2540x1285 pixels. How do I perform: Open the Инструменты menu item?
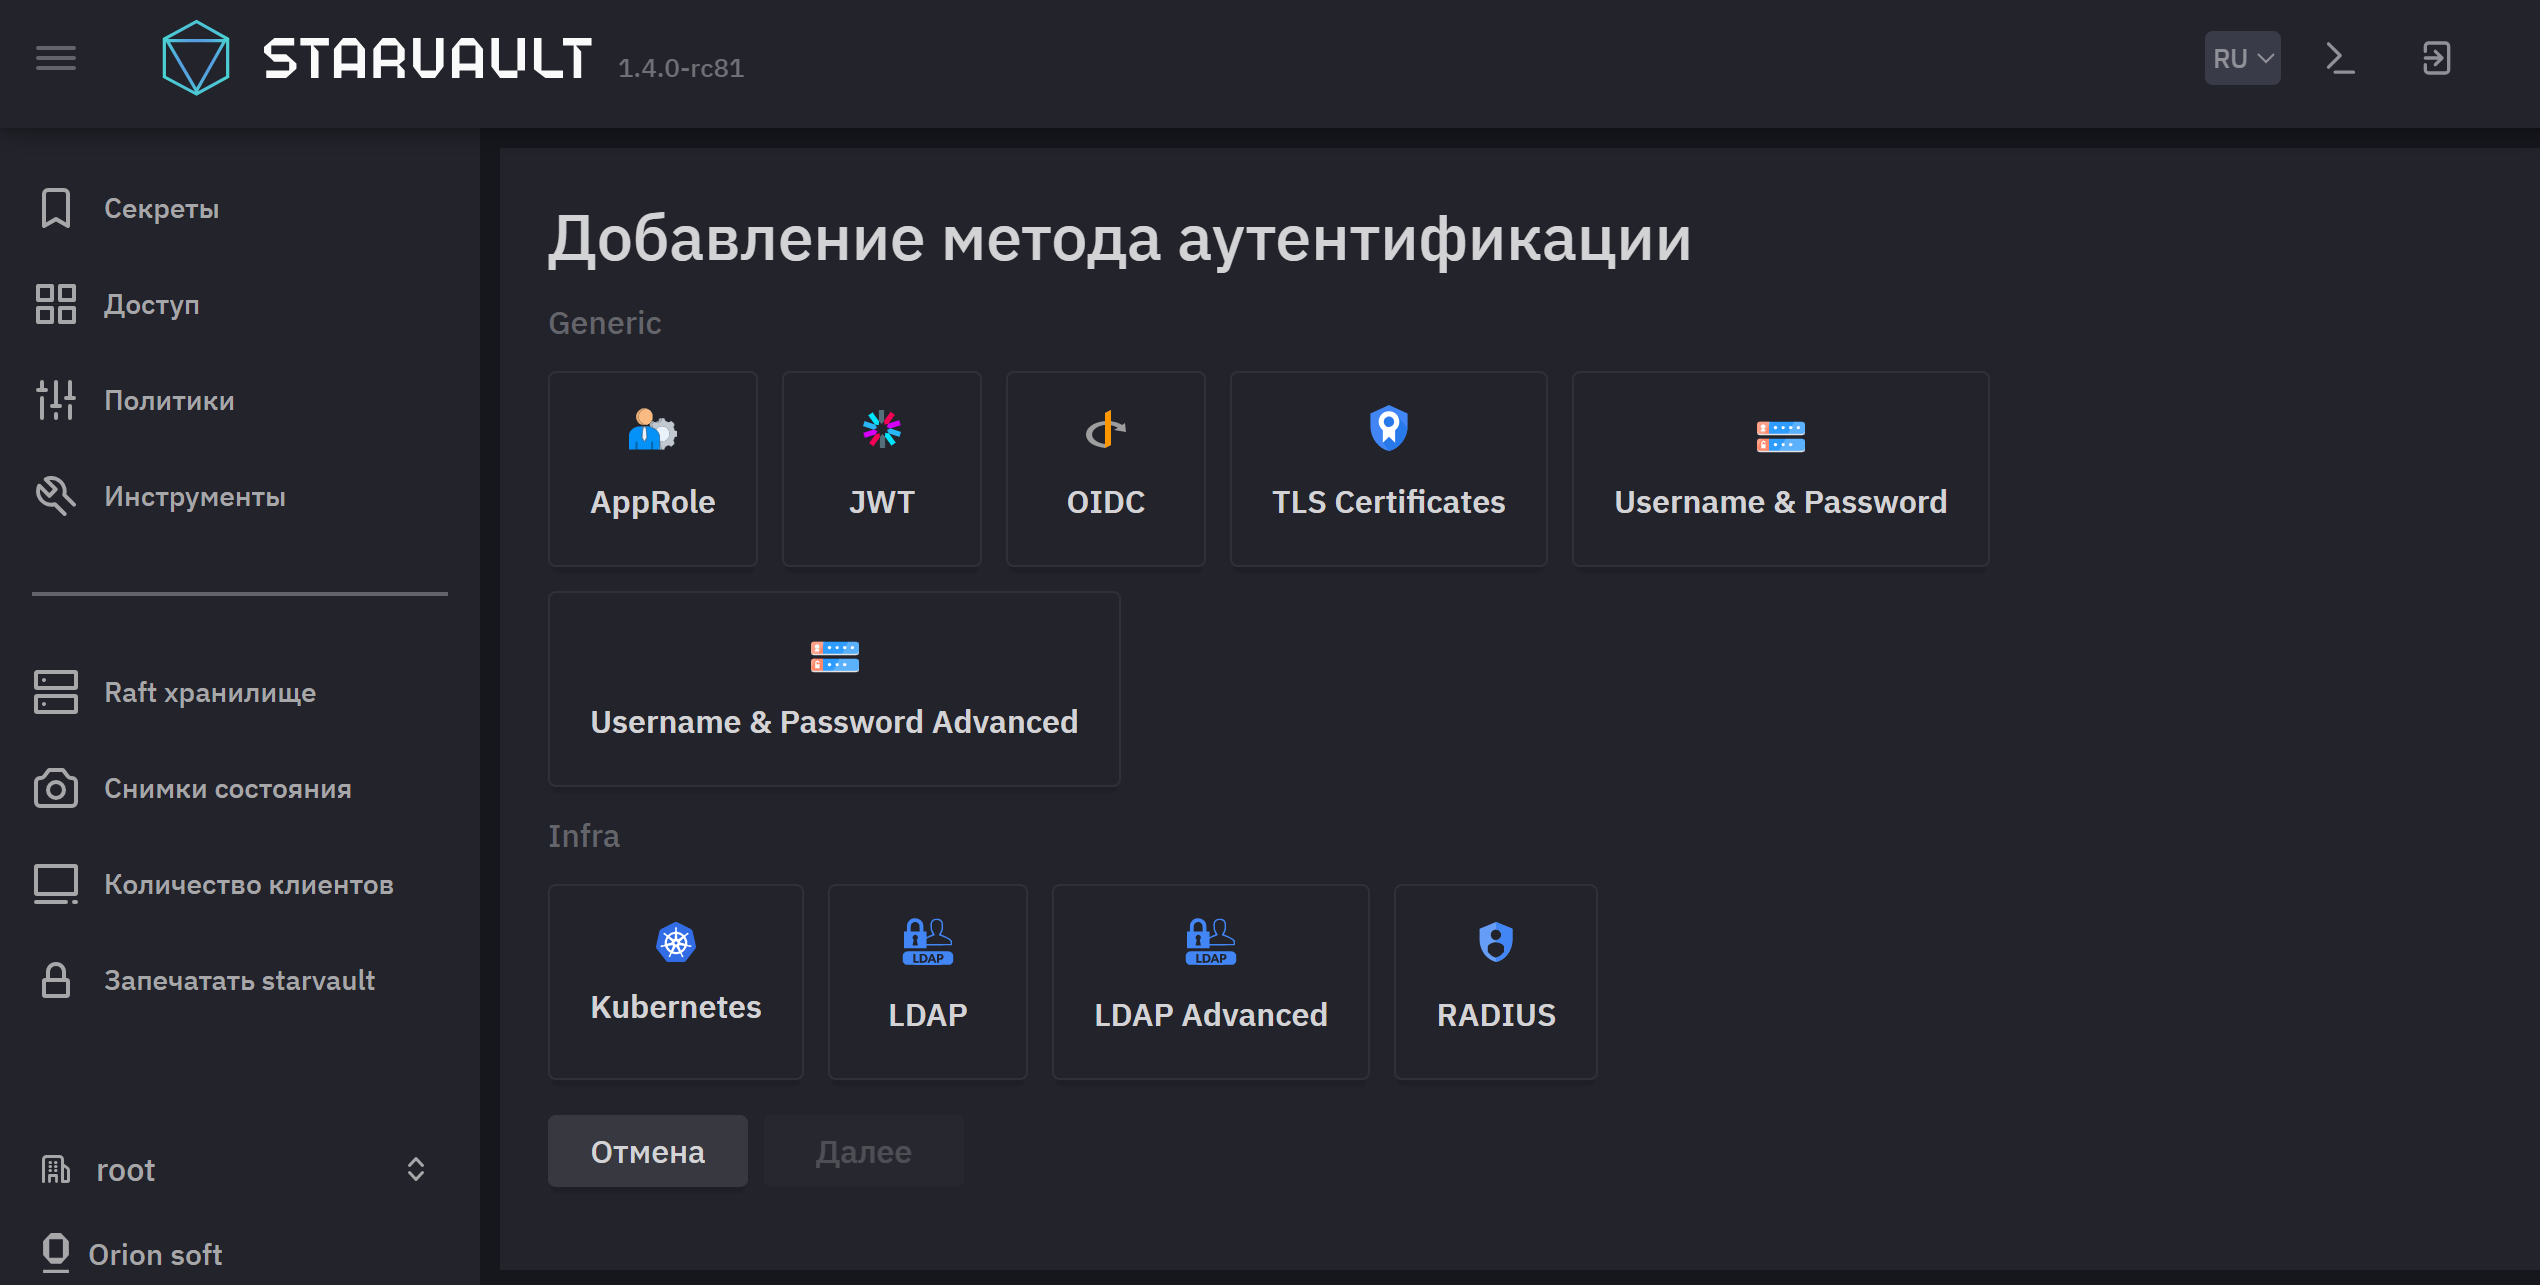195,496
